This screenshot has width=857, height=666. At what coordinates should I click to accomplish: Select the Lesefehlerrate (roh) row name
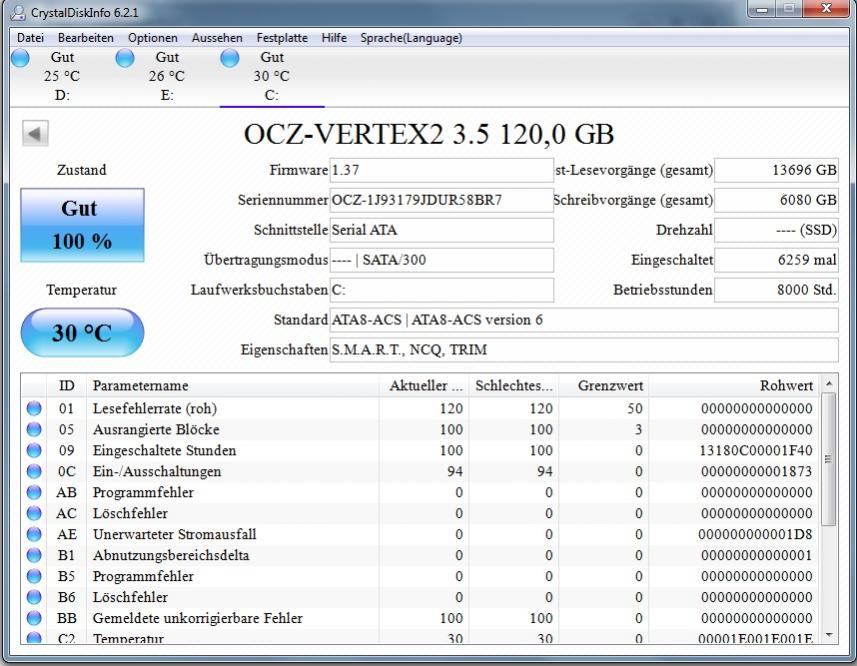[155, 408]
